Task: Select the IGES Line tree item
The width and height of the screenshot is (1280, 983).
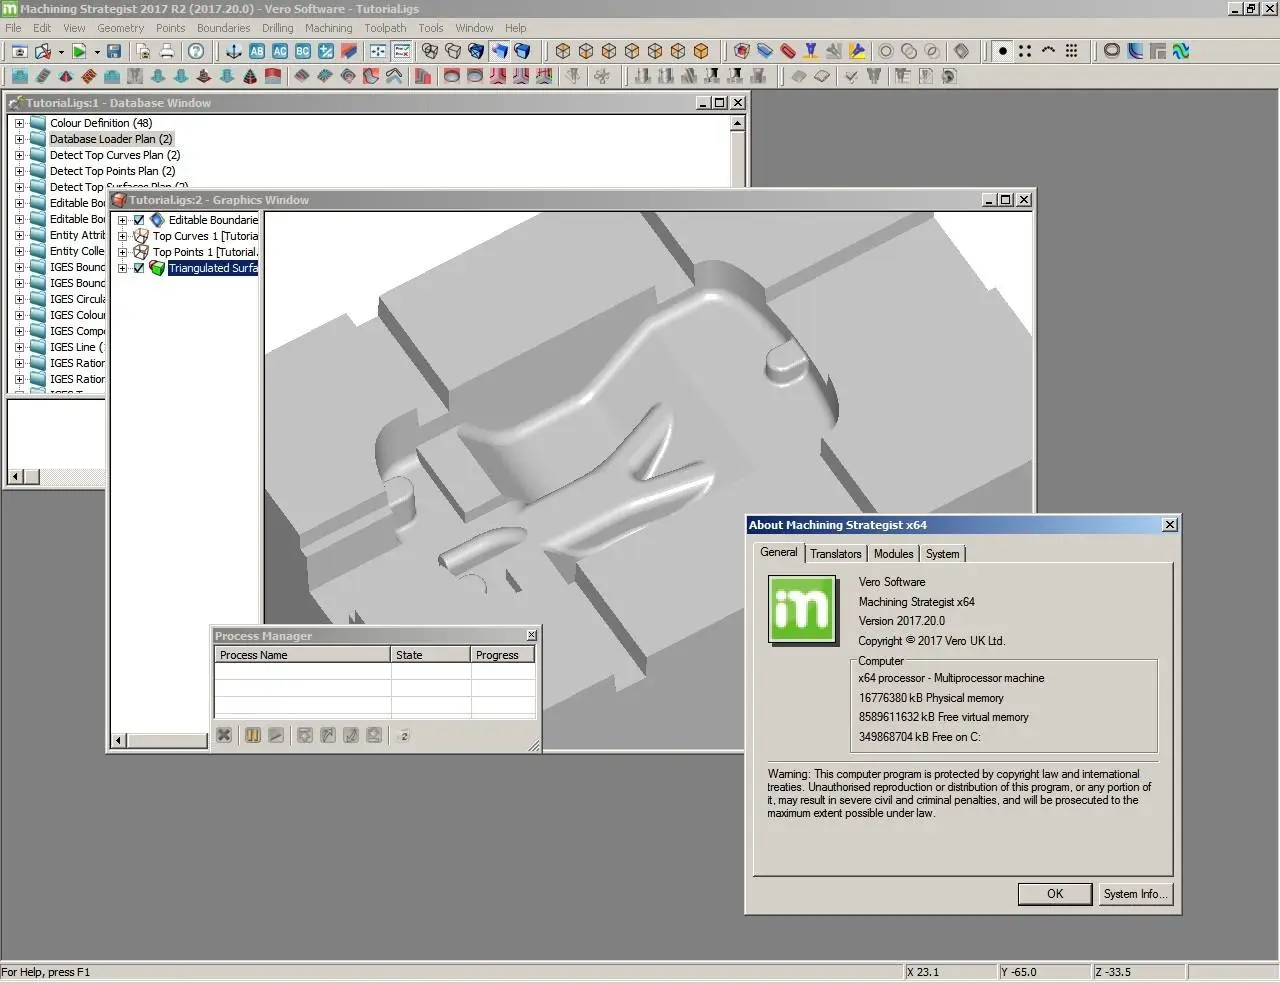Action: (x=76, y=347)
